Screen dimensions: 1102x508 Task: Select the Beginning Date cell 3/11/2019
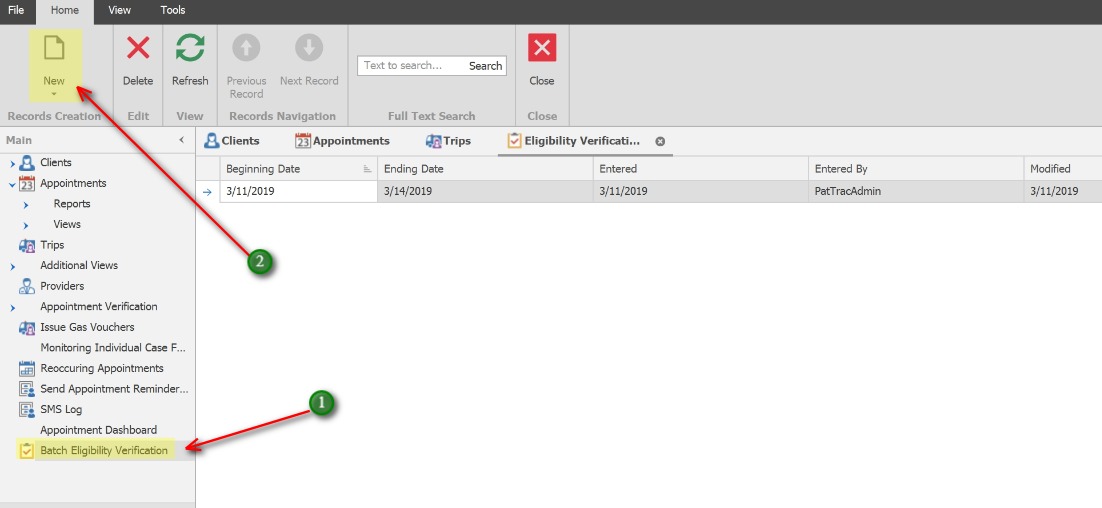click(x=299, y=191)
